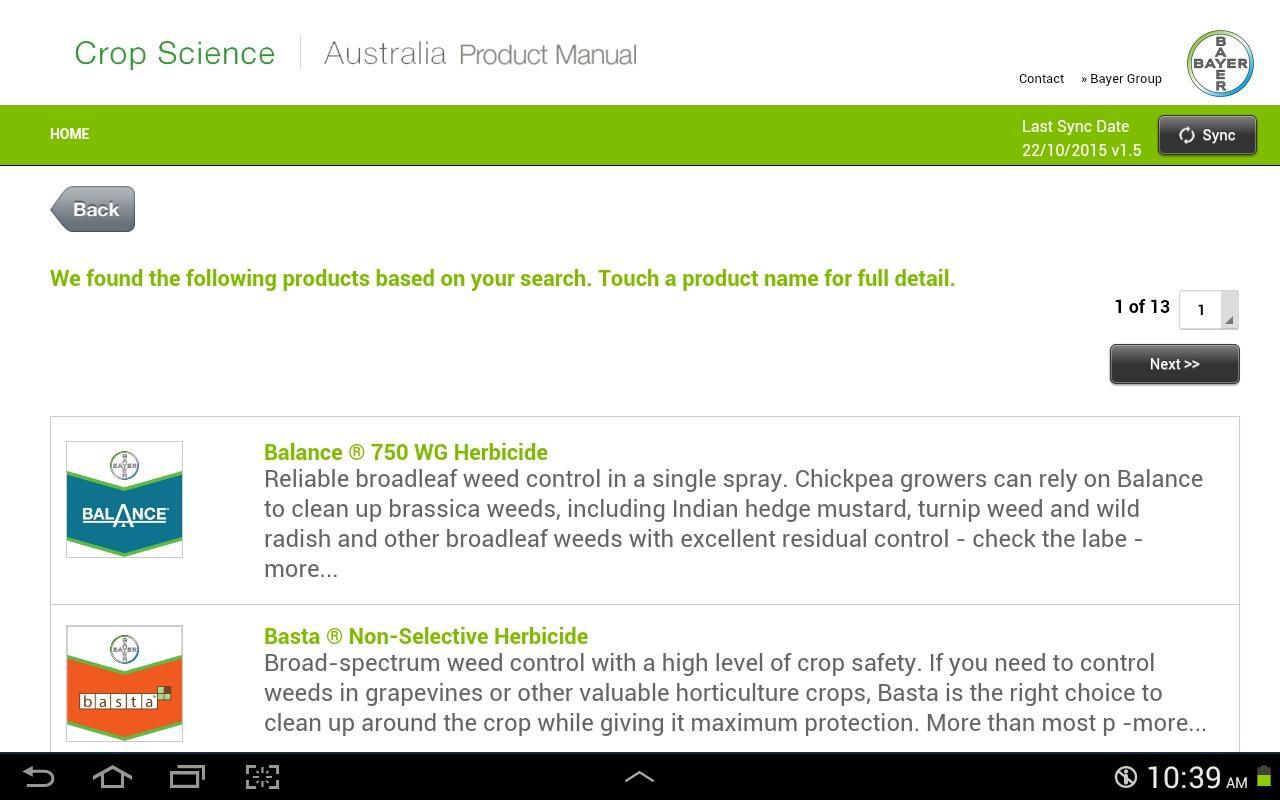Check the battery indicator in the status bar
Image resolution: width=1280 pixels, height=800 pixels.
pyautogui.click(x=1262, y=777)
